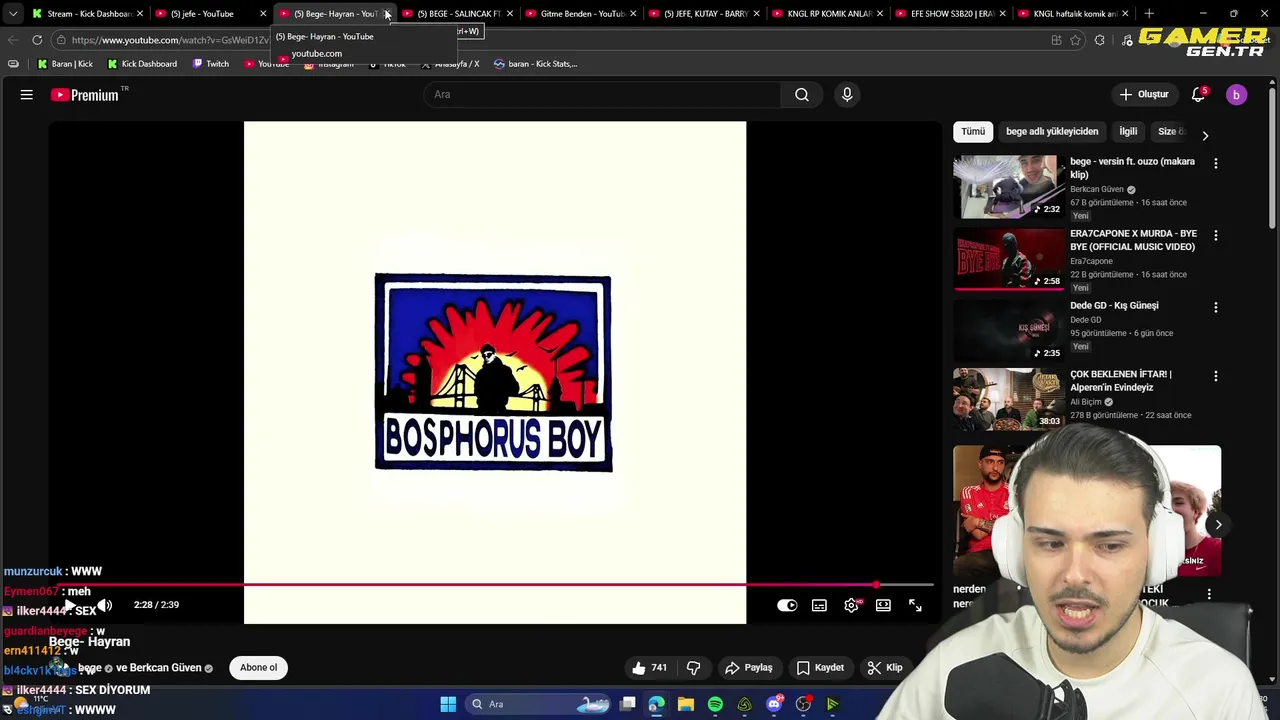Advance the Shorts shelf with next arrow
This screenshot has height=720, width=1280.
(x=1218, y=524)
